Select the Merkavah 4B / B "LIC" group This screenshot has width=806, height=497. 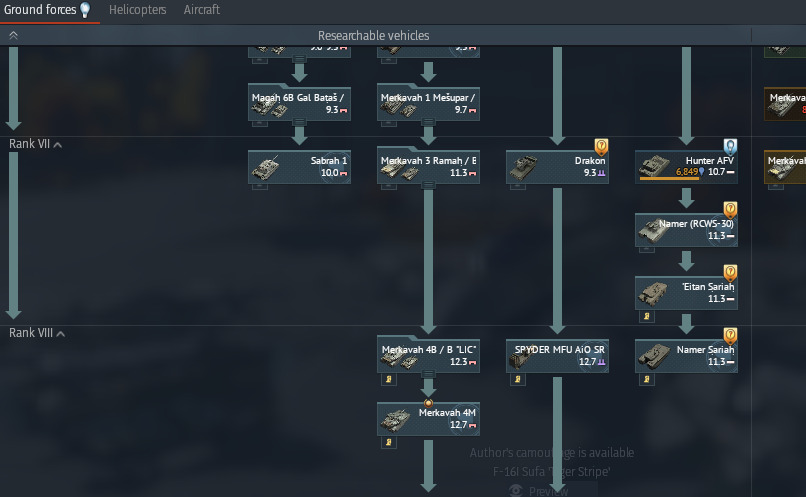click(428, 356)
